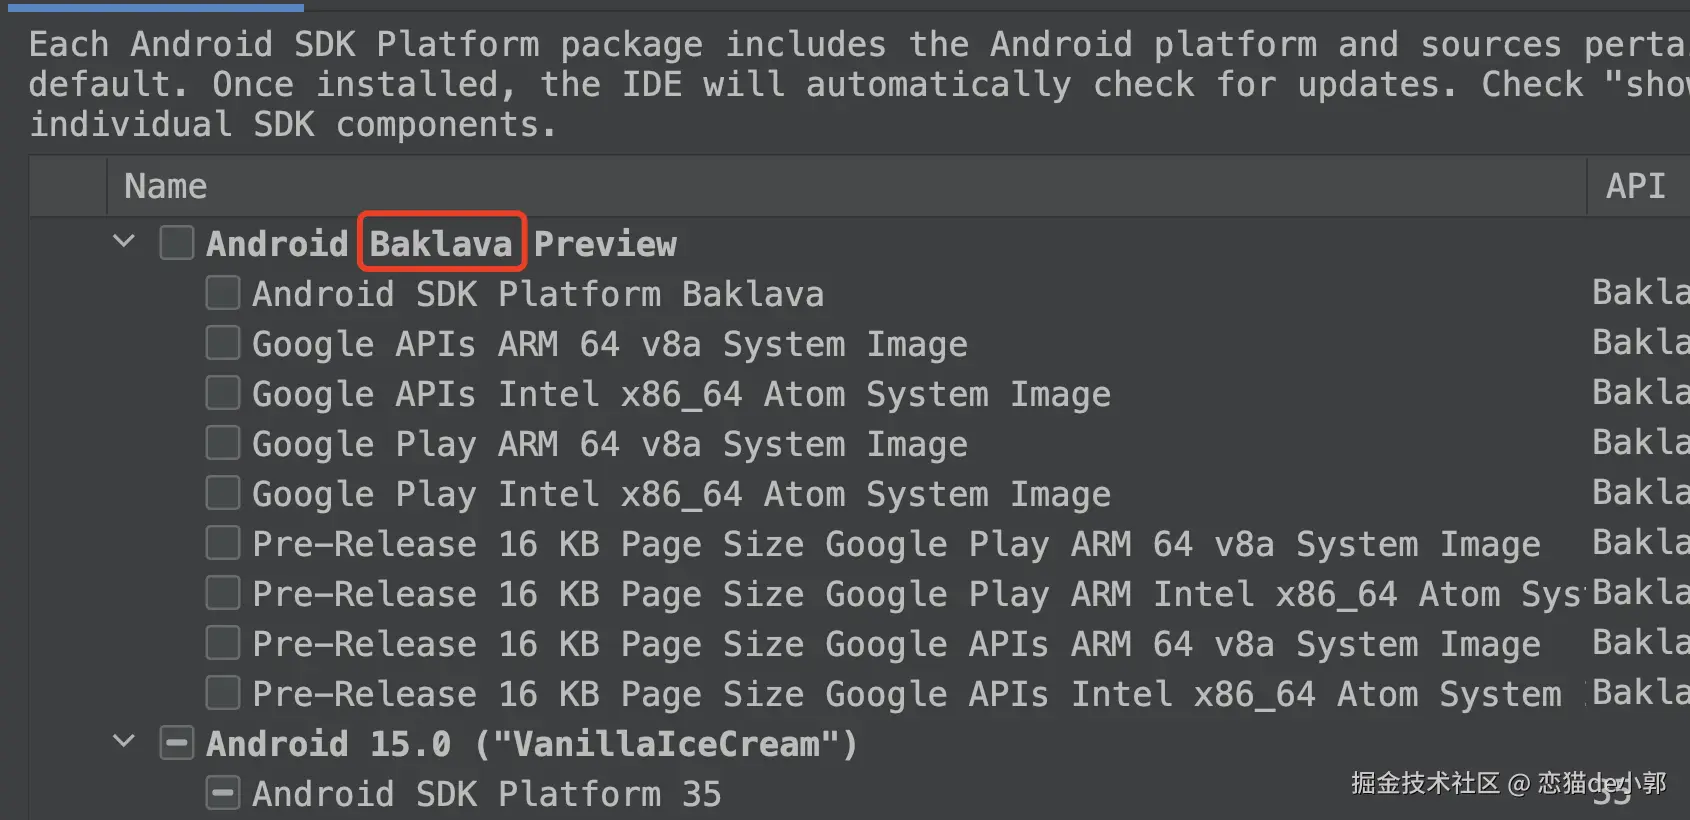Select Pre-Release 16 KB Google APIs Intel x86_64 checkbox
This screenshot has width=1690, height=820.
[x=222, y=693]
